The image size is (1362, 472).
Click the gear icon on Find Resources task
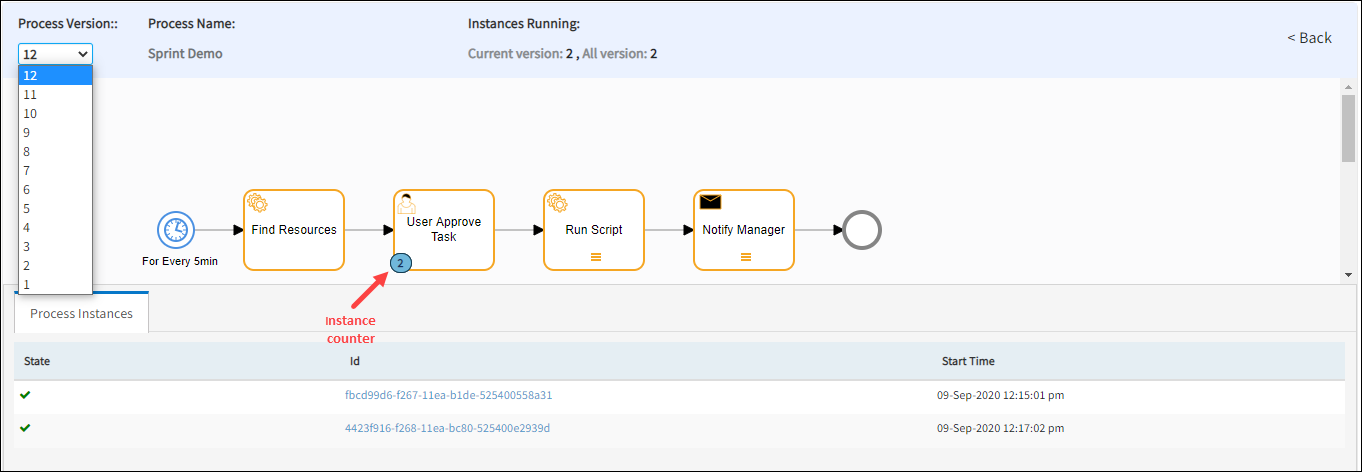(x=257, y=203)
